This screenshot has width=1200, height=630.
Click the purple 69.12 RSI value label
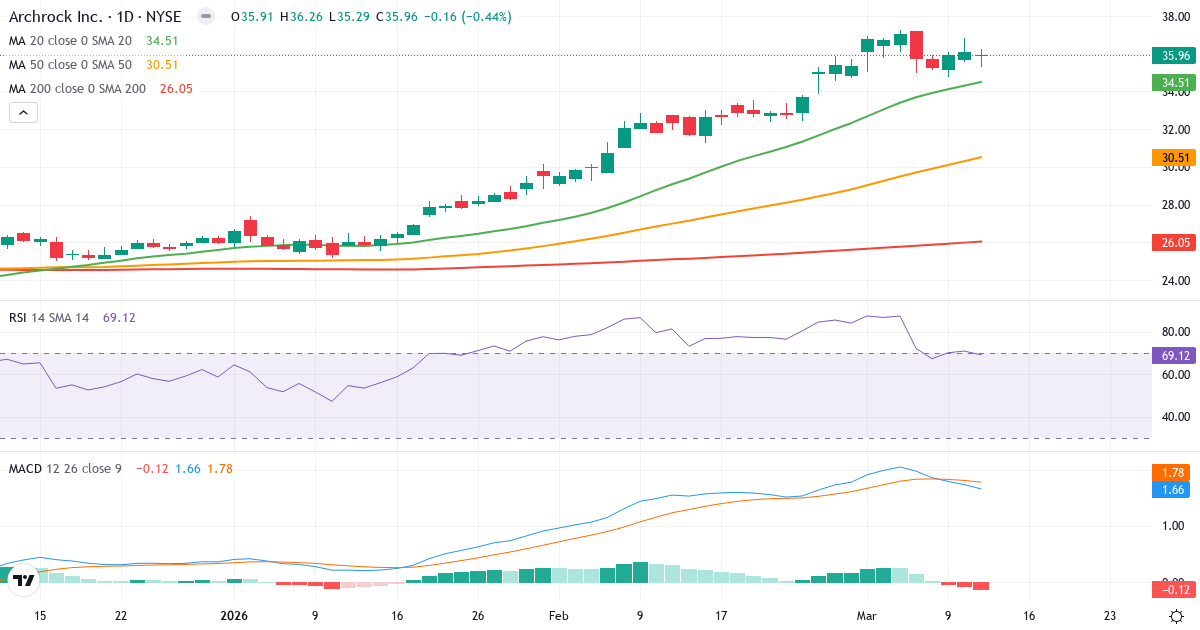click(x=1172, y=355)
